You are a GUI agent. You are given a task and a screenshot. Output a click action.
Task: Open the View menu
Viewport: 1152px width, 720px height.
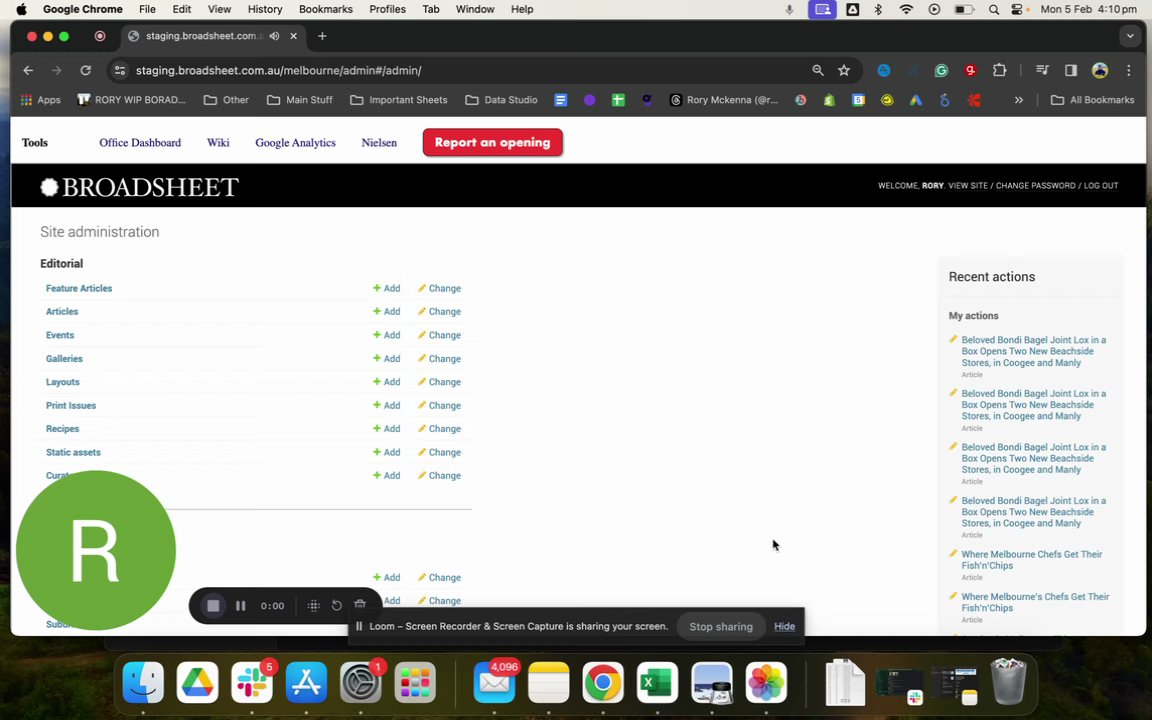[x=219, y=9]
